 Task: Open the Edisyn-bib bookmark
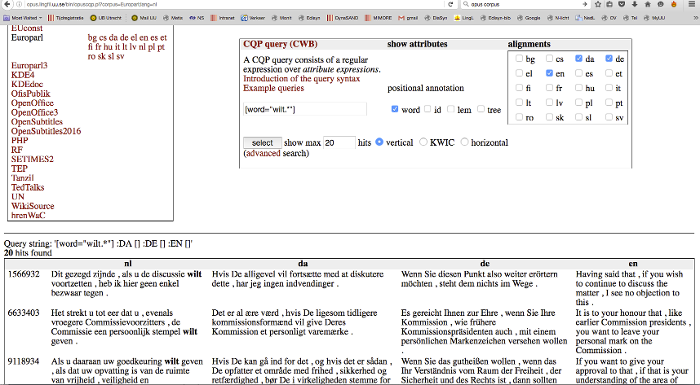tap(495, 18)
